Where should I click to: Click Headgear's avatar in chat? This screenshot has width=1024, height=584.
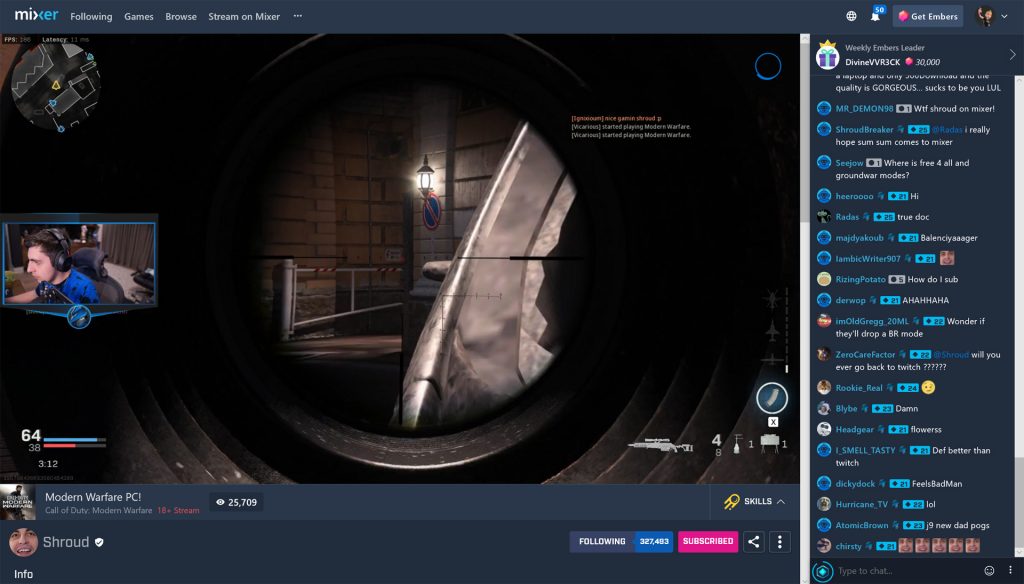point(824,429)
